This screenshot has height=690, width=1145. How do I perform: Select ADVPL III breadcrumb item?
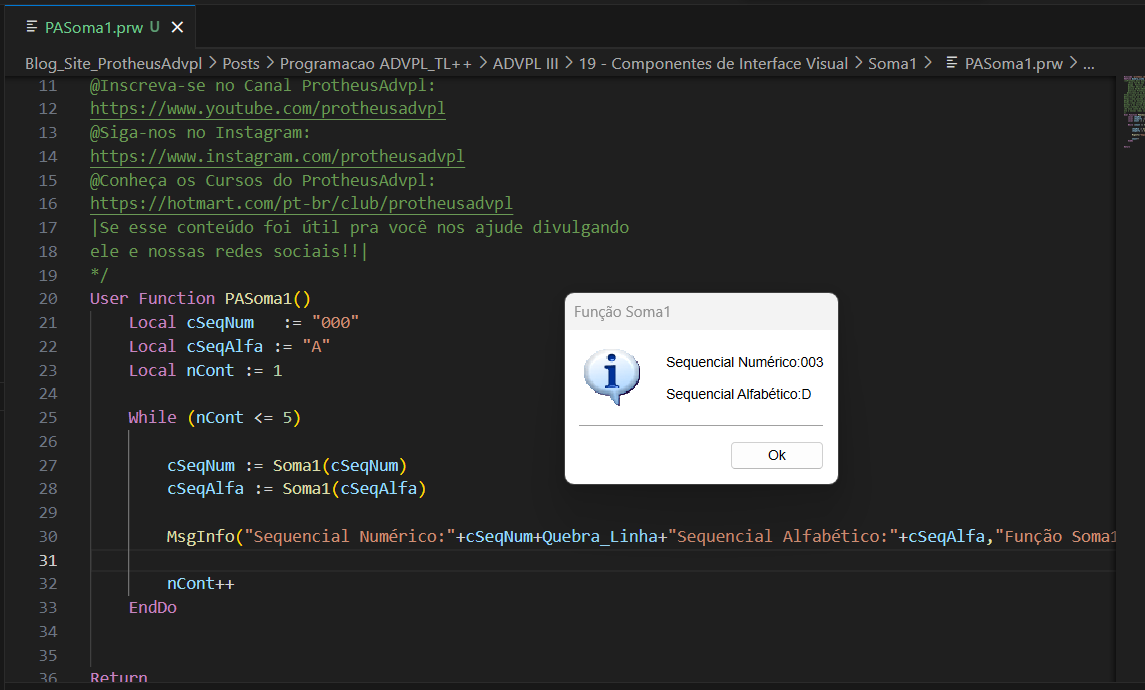pos(525,64)
